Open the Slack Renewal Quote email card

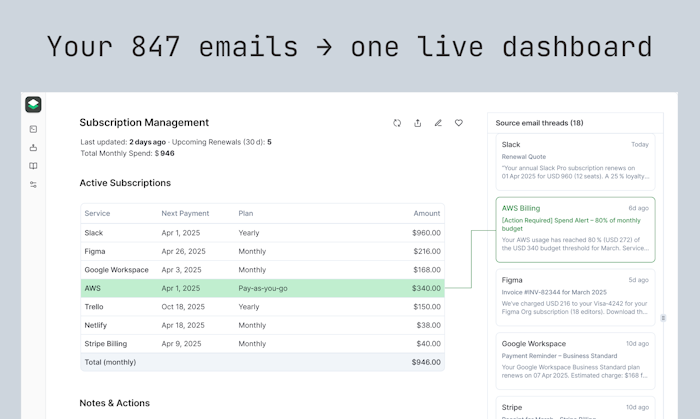575,162
